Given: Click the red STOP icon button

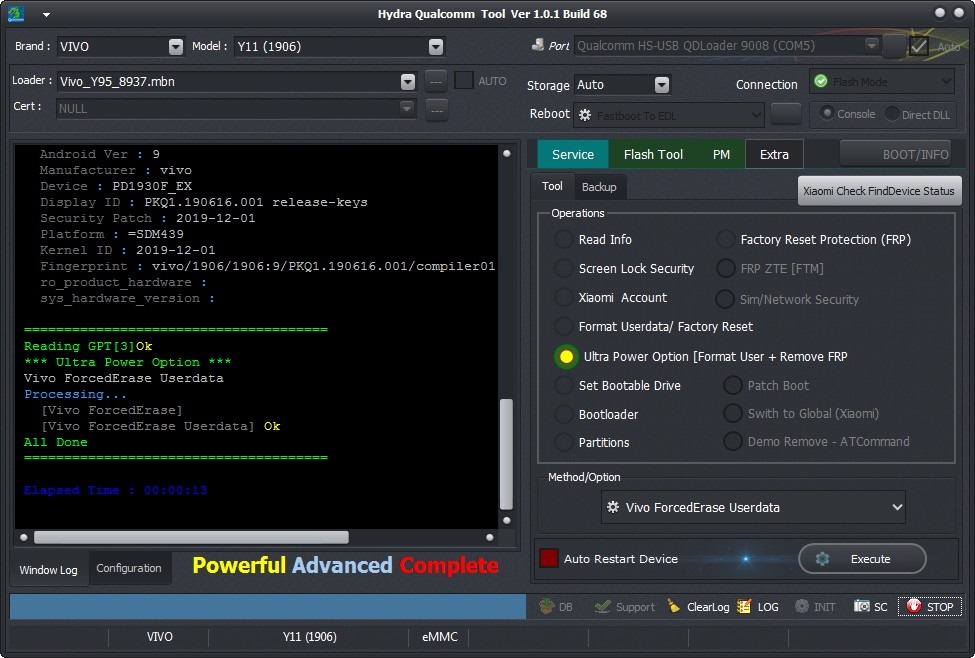Looking at the screenshot, I should pos(913,606).
